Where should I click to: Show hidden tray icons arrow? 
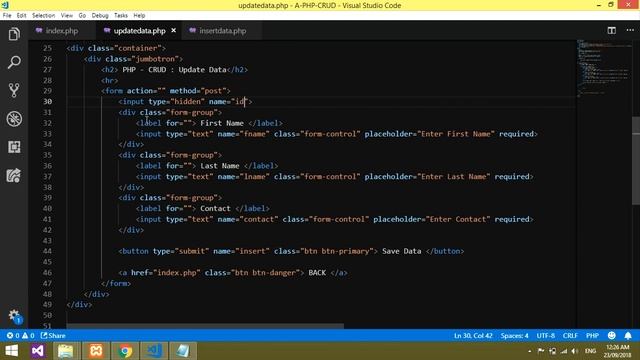pos(530,351)
